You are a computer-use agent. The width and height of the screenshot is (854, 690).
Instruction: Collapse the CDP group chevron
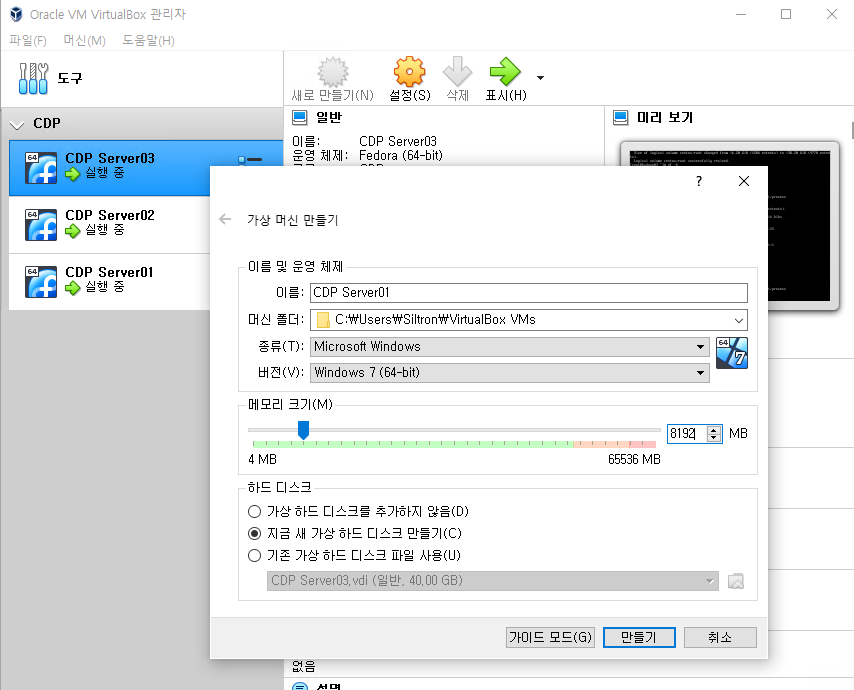[x=17, y=125]
